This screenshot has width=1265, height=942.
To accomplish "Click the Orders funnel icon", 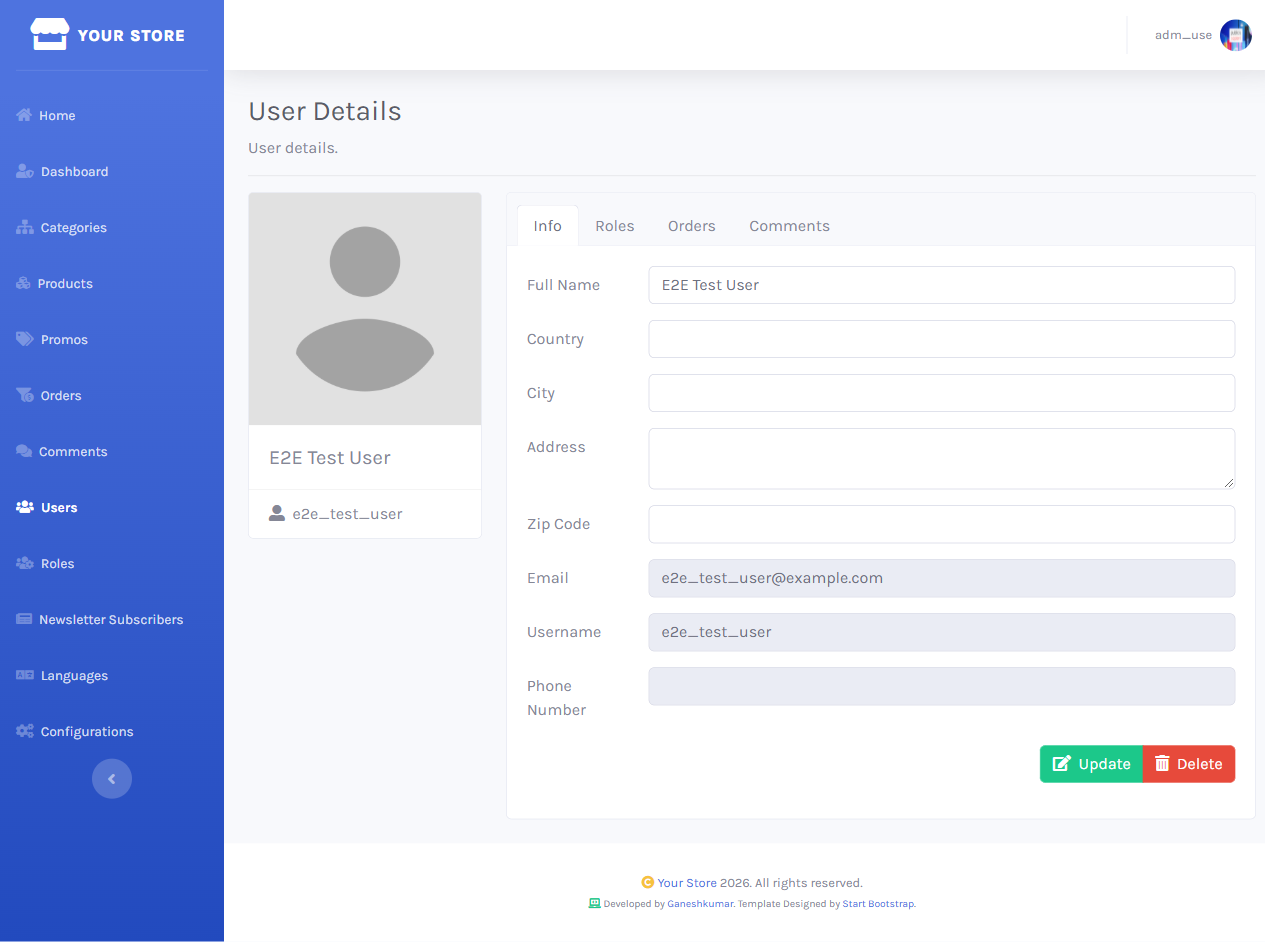I will tap(25, 395).
